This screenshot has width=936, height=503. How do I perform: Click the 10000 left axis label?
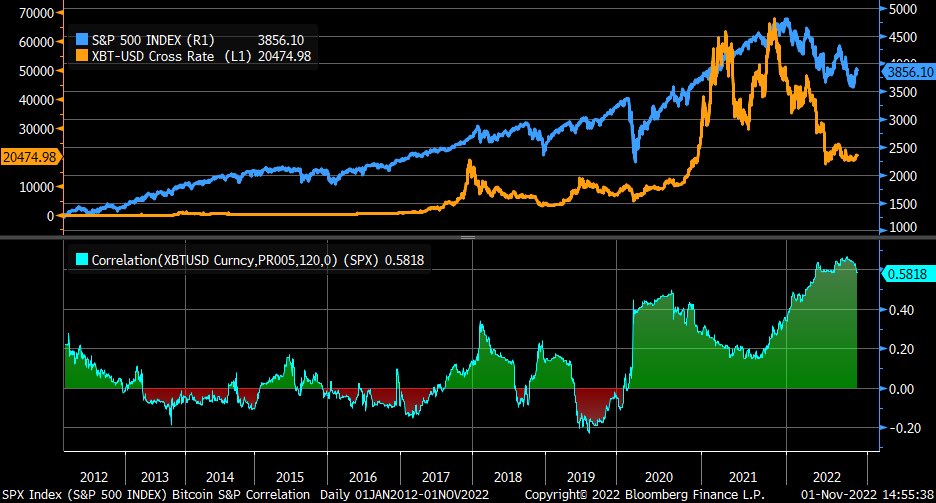(x=37, y=187)
